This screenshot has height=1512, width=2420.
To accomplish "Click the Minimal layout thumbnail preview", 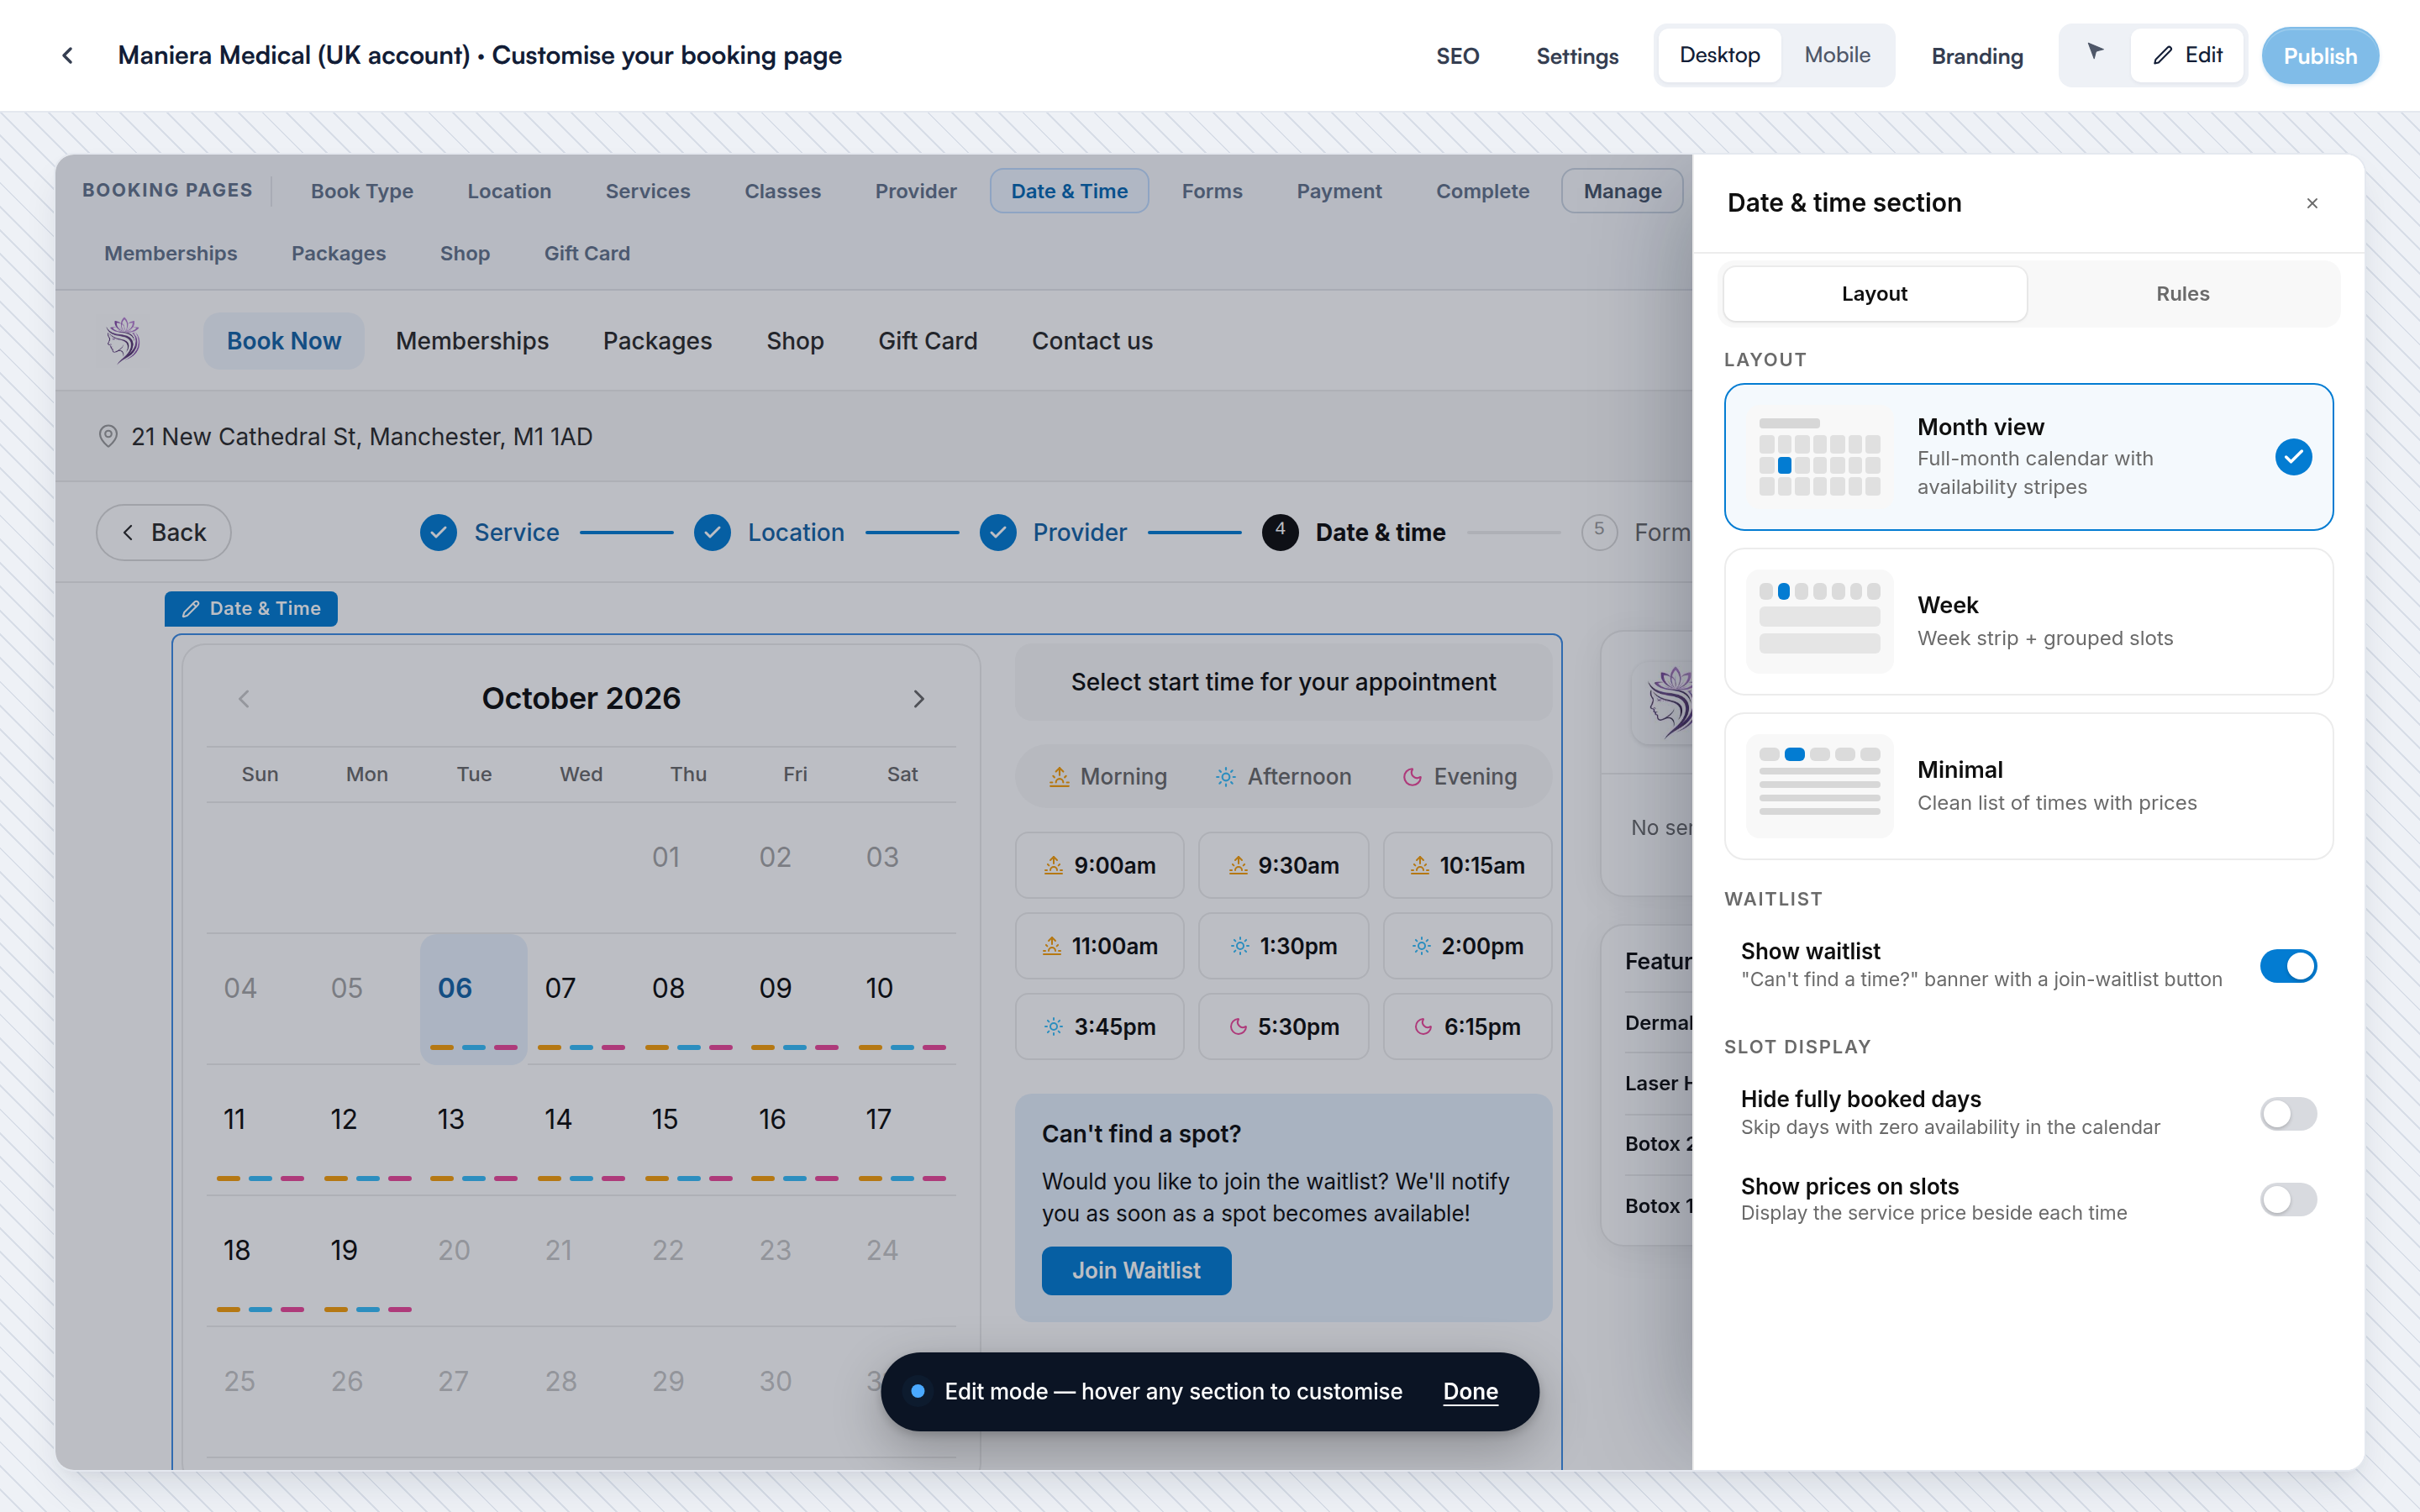I will [x=1819, y=786].
